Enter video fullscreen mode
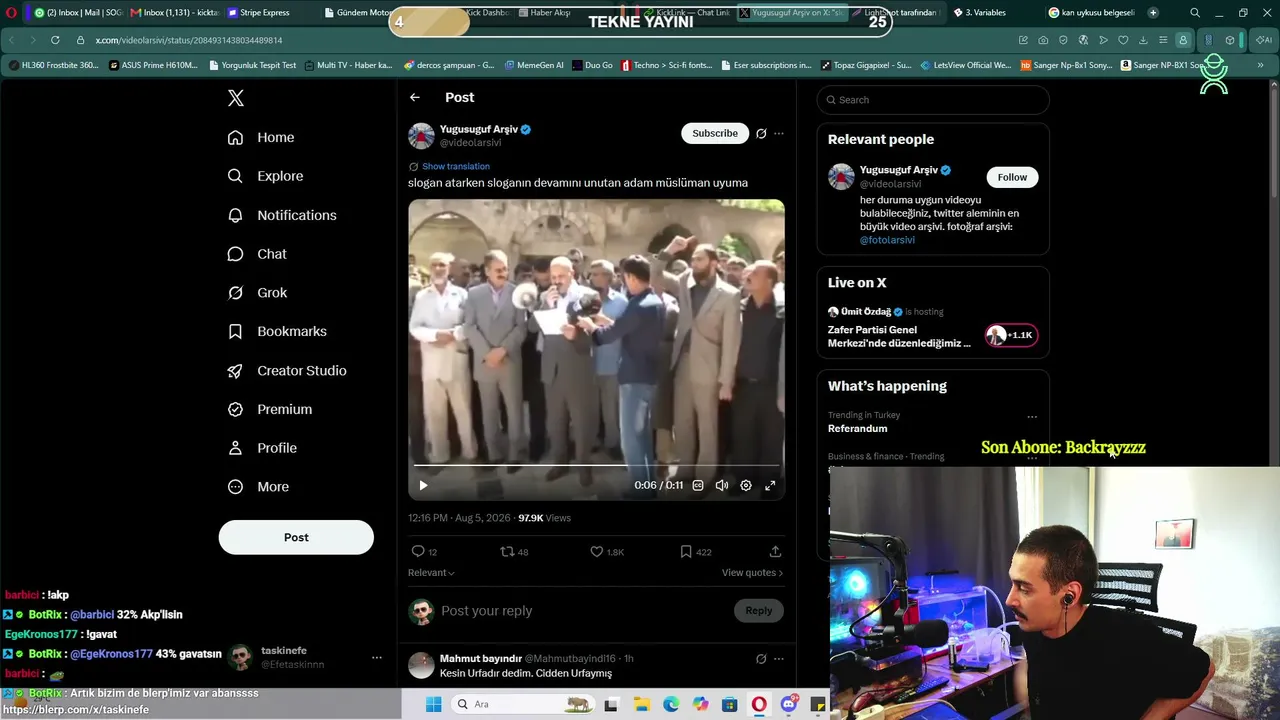This screenshot has height=720, width=1280. tap(770, 485)
